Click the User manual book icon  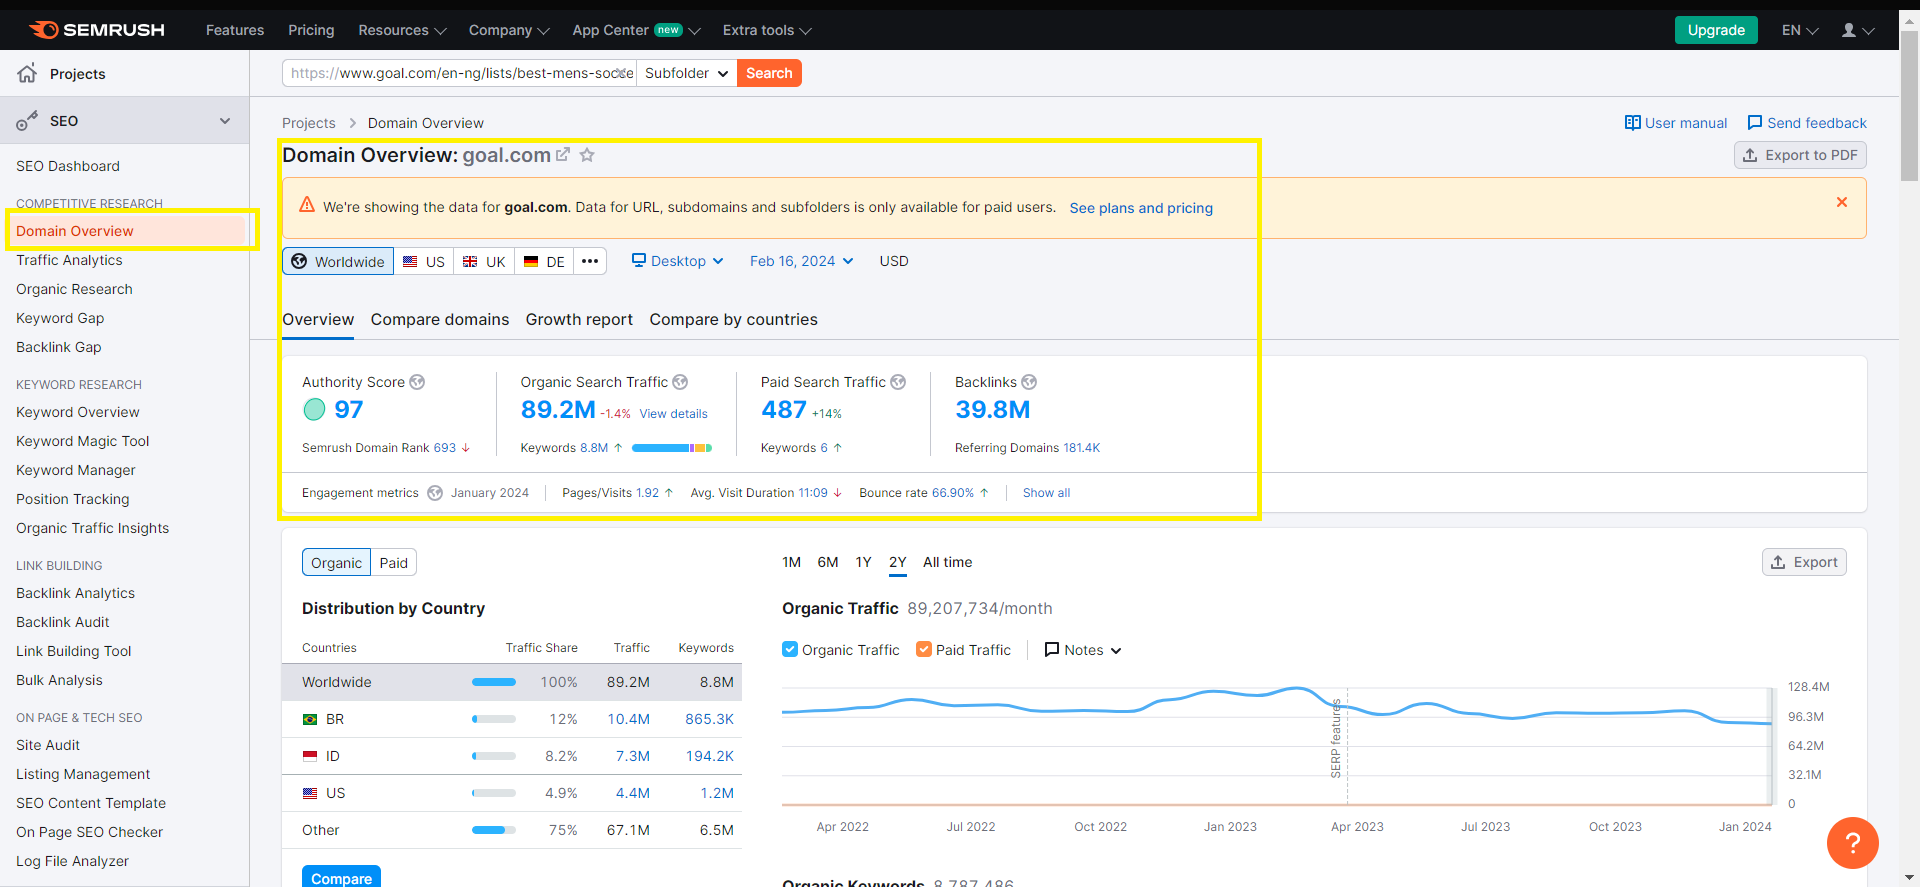[1633, 123]
